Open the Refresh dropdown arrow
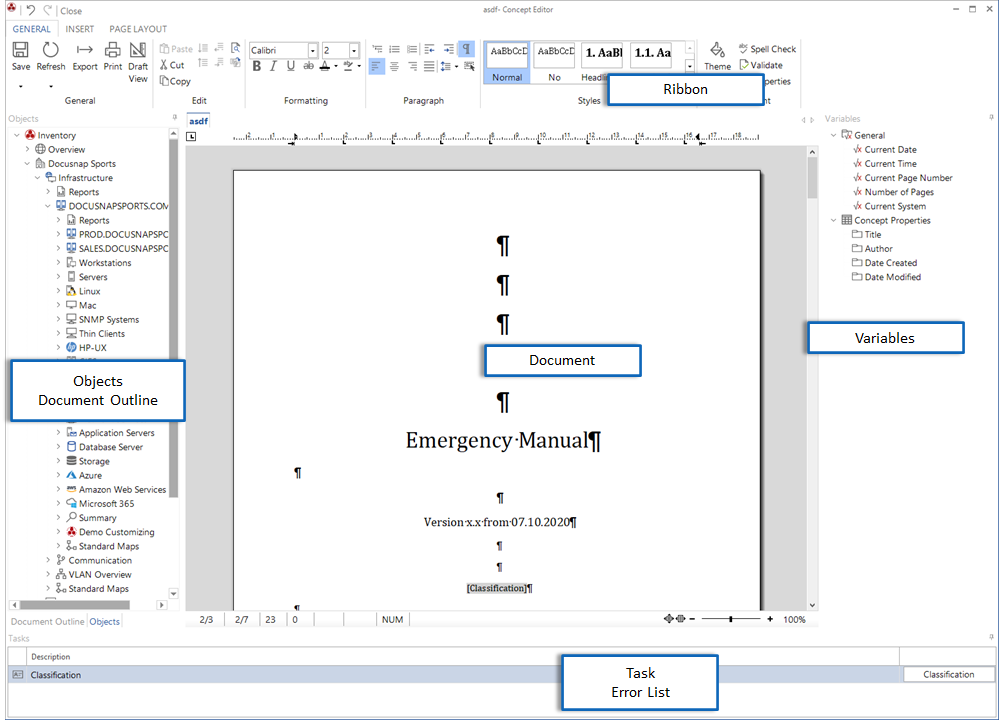Screen dimensions: 999x720 [x=50, y=86]
